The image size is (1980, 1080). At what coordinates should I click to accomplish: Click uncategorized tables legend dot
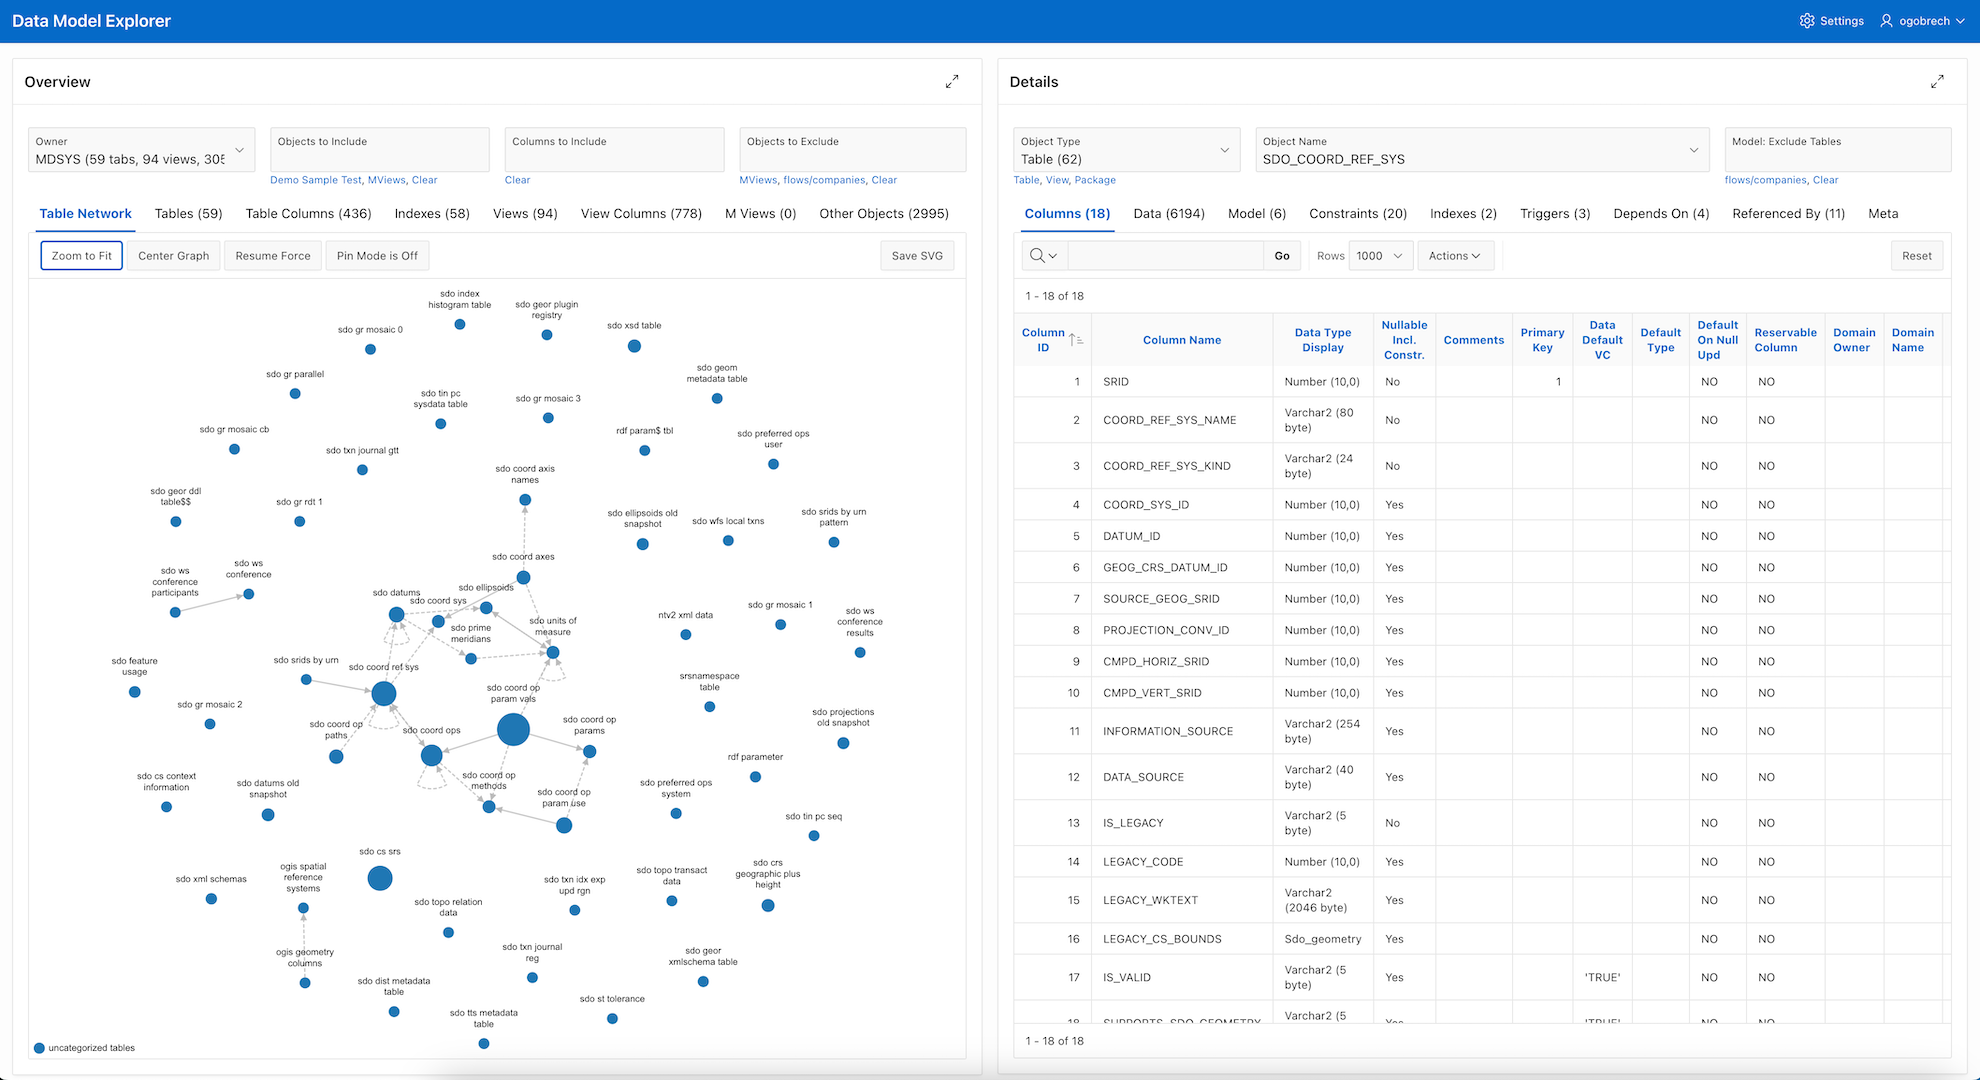39,1048
